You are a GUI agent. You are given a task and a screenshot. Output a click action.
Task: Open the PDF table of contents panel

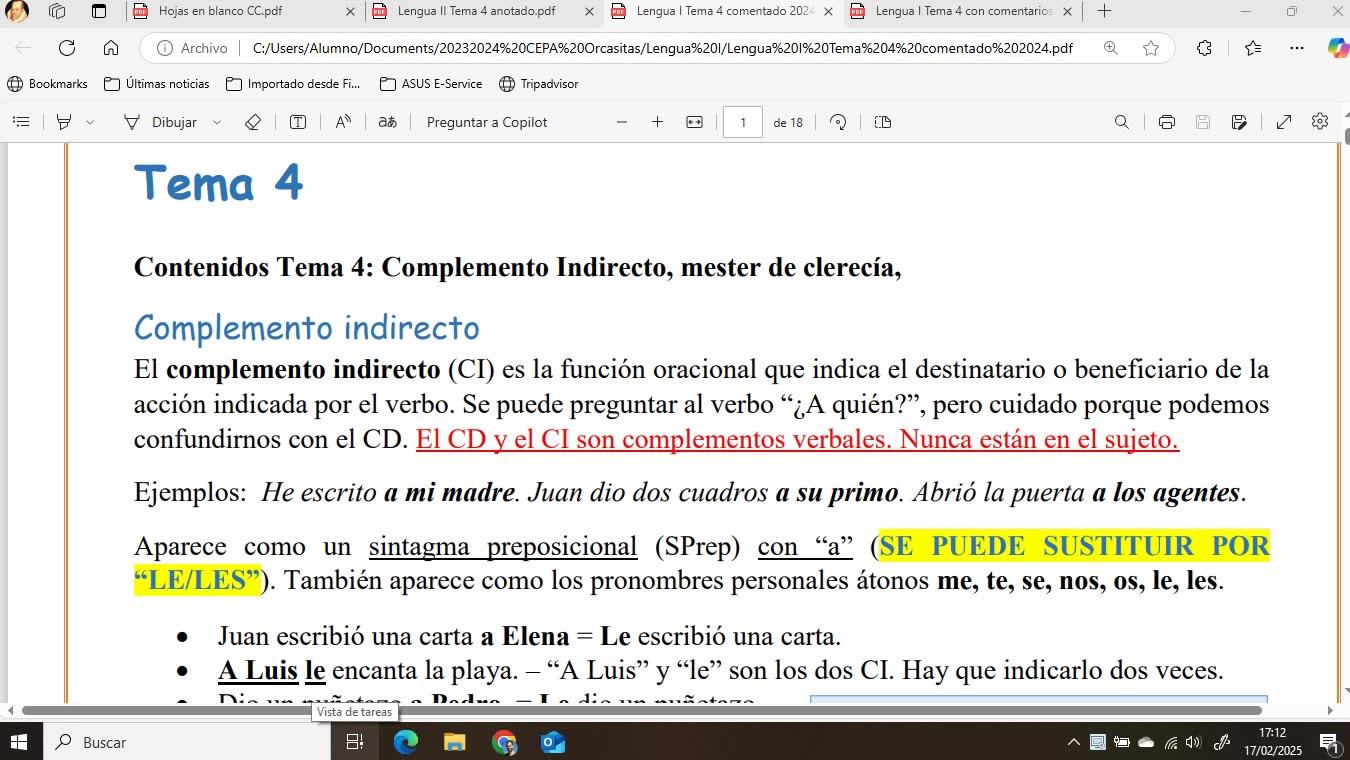point(21,122)
